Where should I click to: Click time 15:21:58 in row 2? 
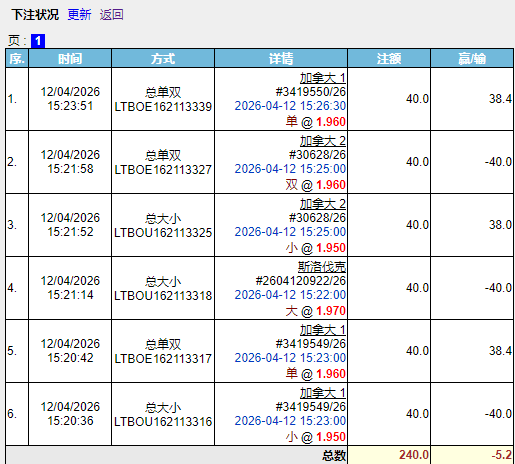click(70, 169)
